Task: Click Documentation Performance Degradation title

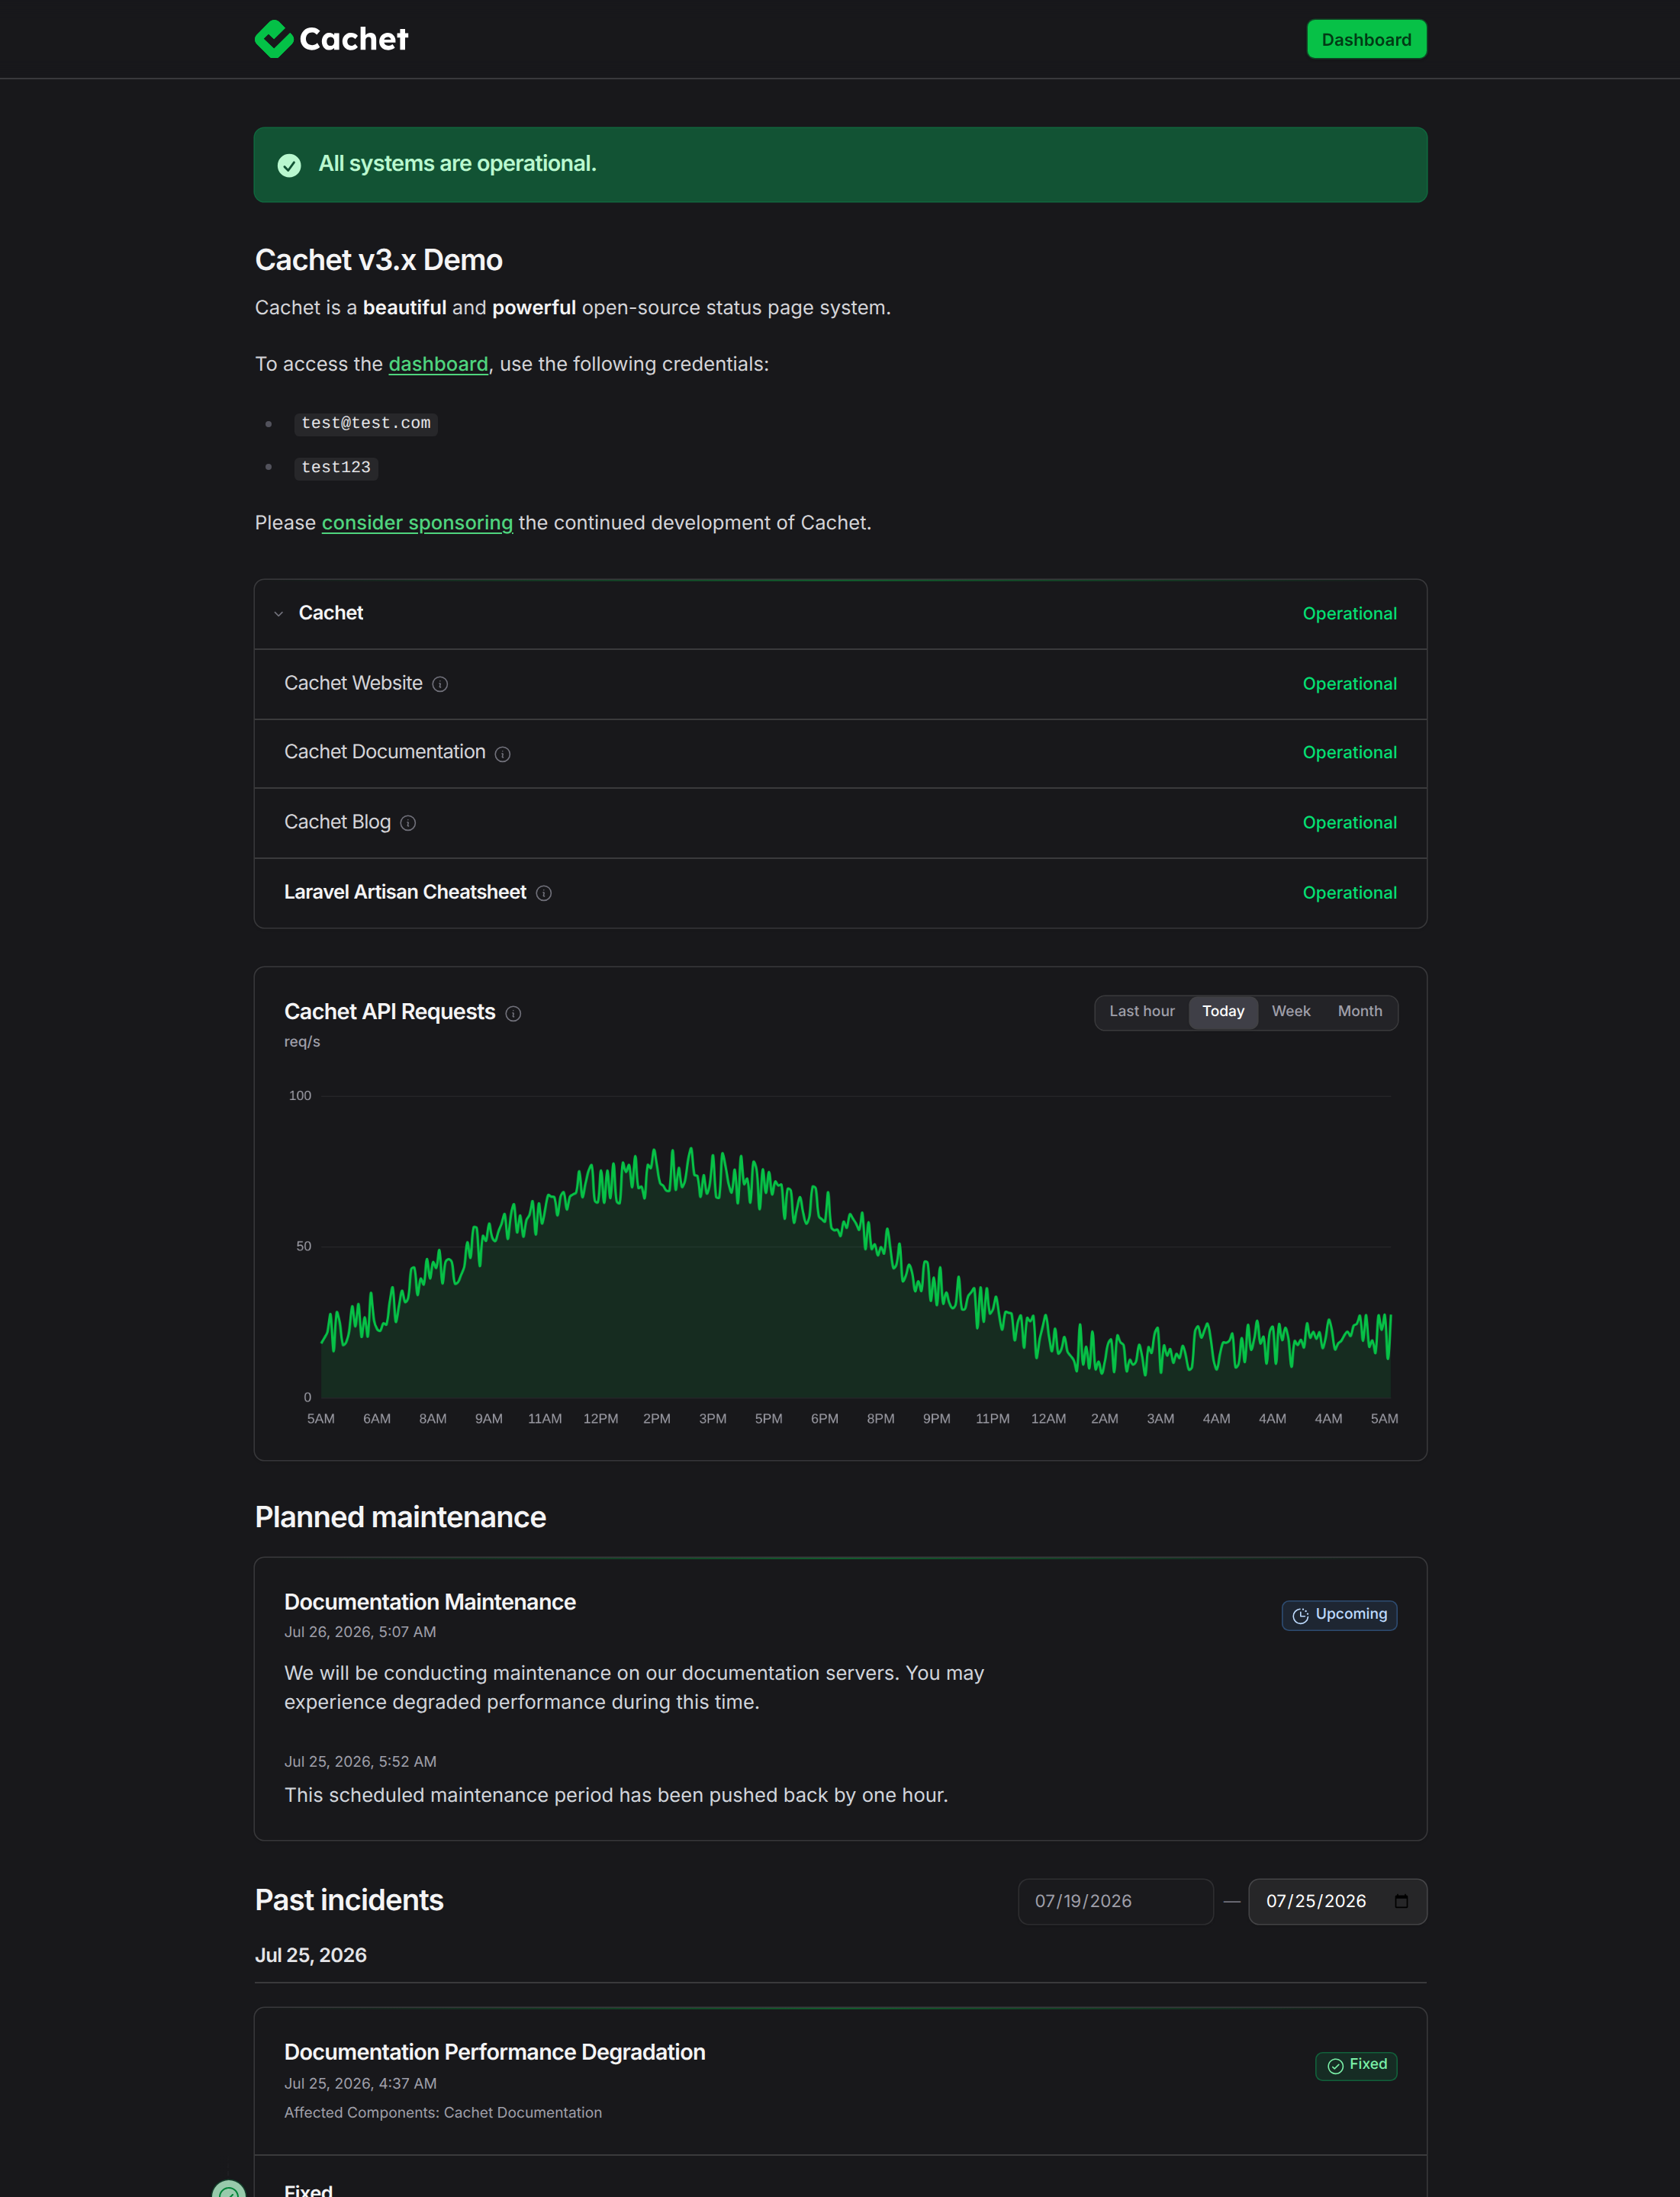Action: [495, 2052]
